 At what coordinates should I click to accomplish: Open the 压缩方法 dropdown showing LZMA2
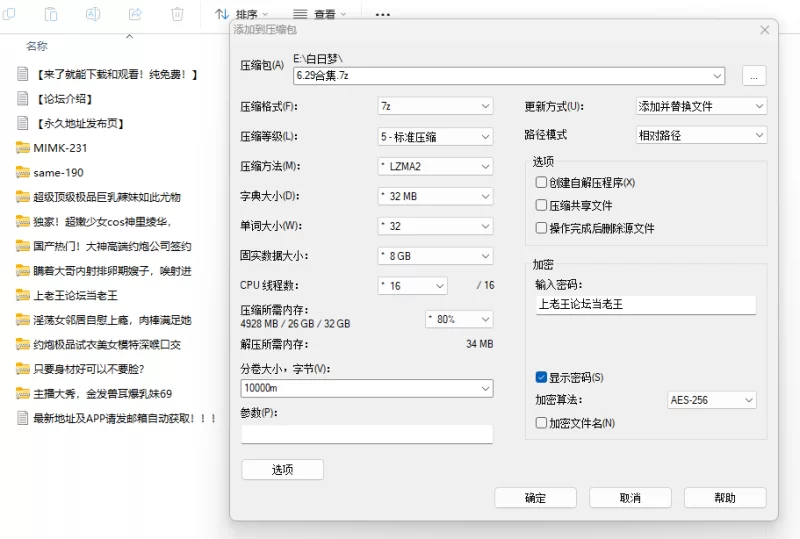[435, 166]
